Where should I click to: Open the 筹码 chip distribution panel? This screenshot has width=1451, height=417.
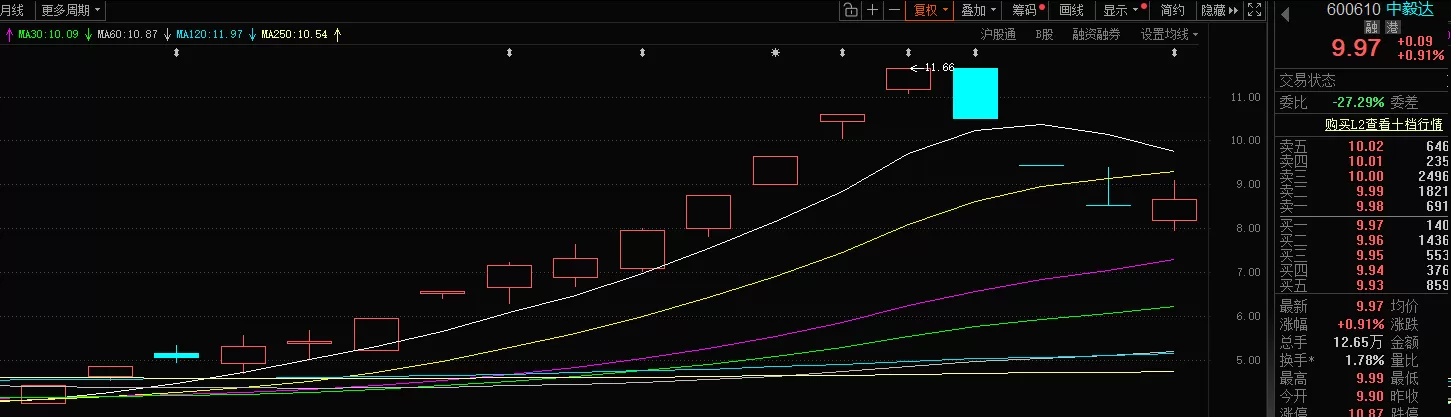coord(1025,10)
